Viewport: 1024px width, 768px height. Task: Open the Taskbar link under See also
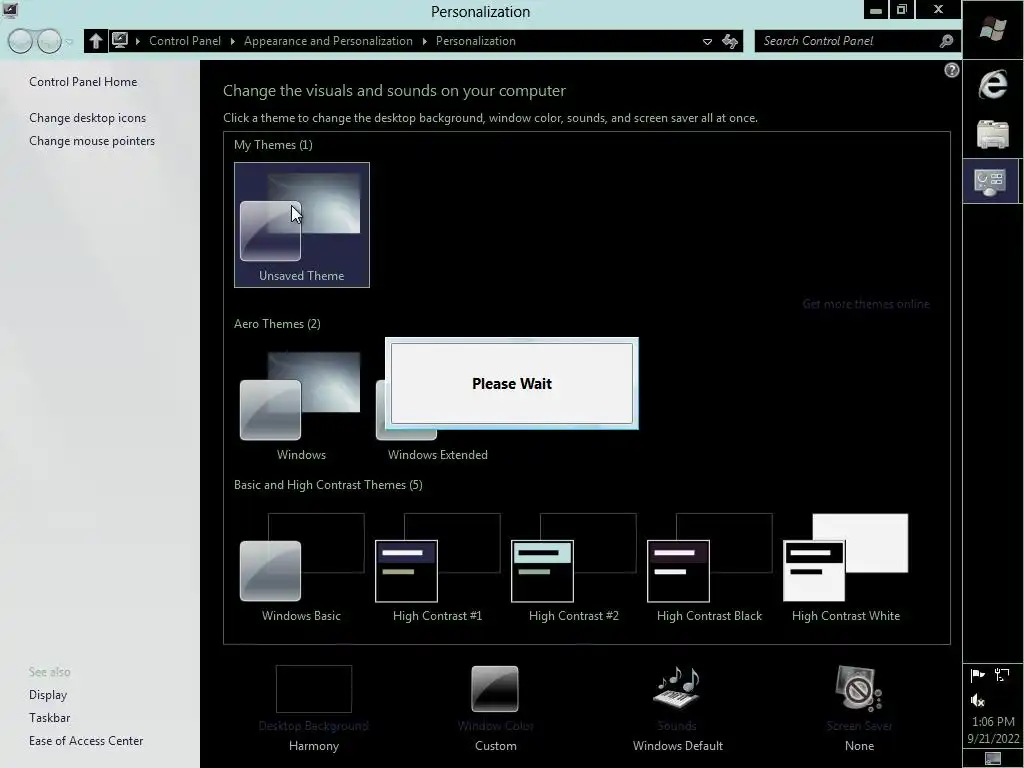50,718
